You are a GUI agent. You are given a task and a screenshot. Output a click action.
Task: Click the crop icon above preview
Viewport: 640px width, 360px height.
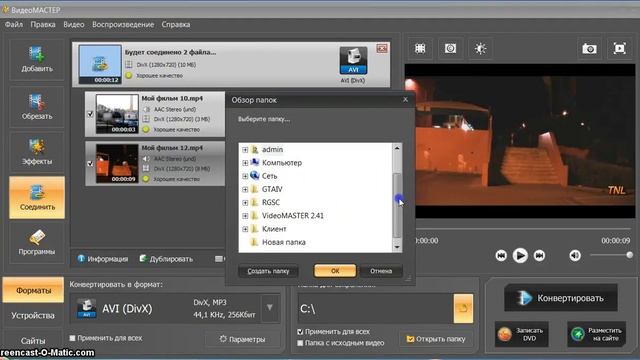point(450,49)
